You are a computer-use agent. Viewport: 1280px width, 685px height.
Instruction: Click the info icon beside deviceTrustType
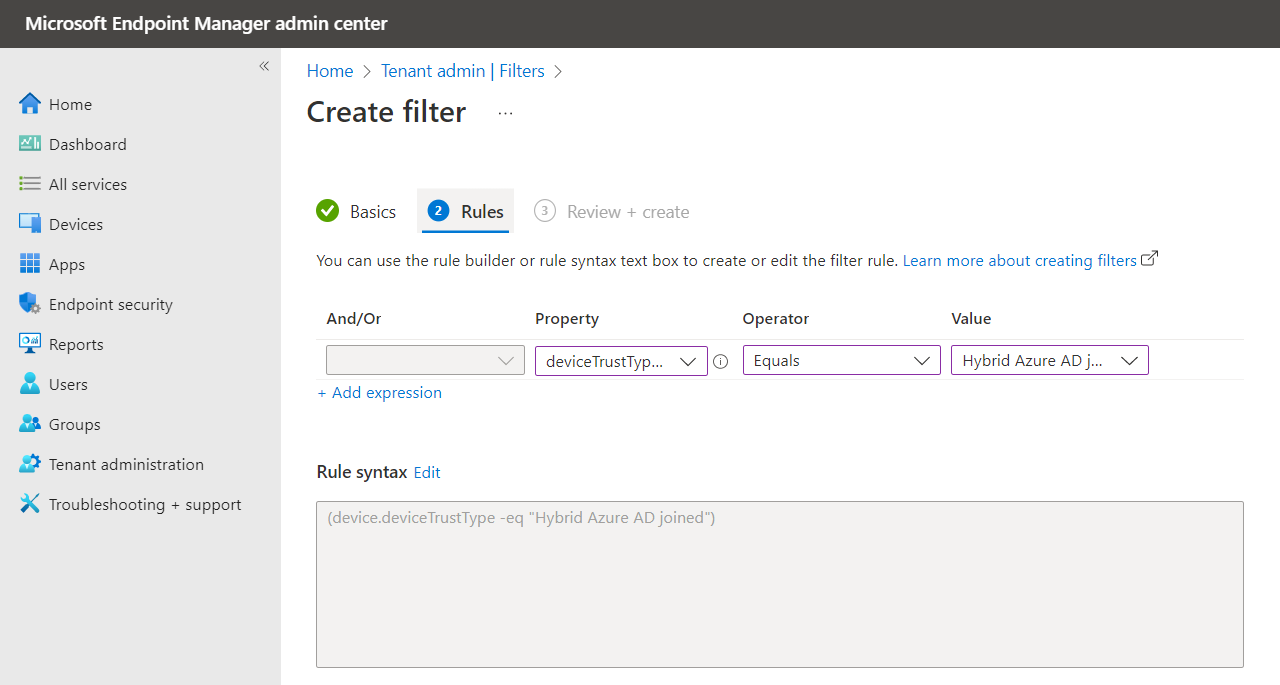721,361
